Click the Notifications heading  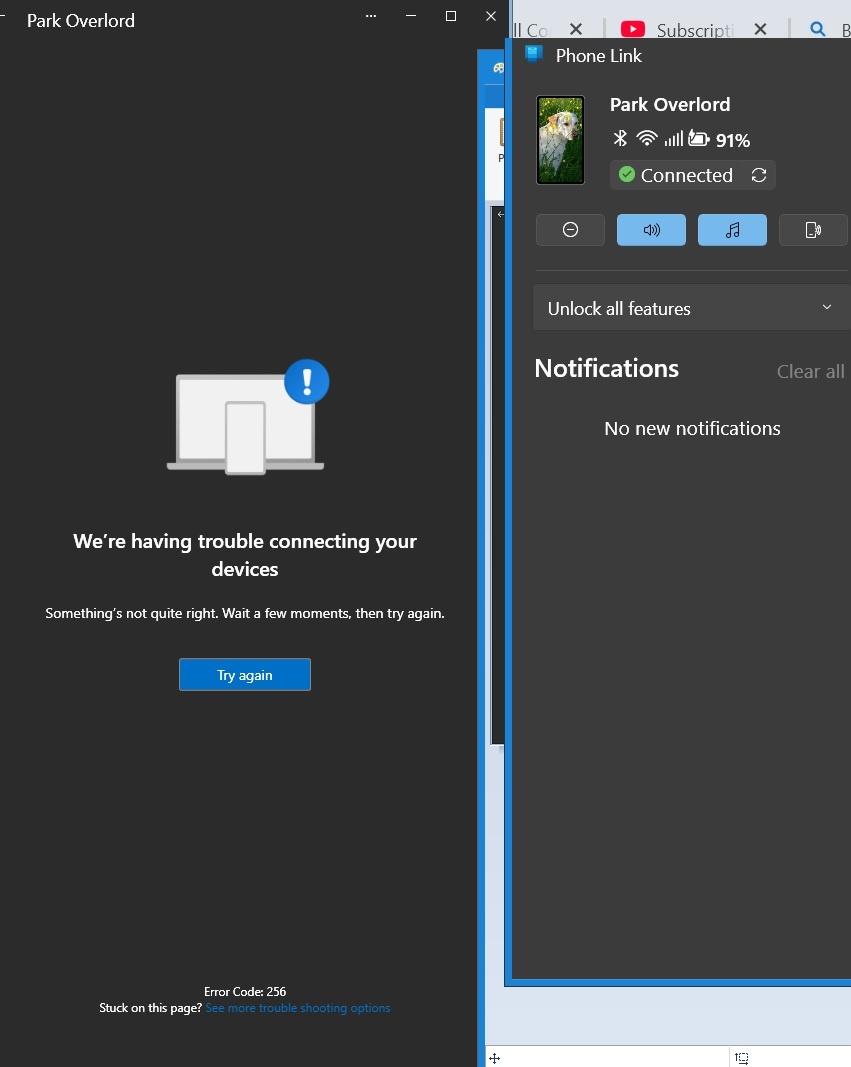[606, 368]
